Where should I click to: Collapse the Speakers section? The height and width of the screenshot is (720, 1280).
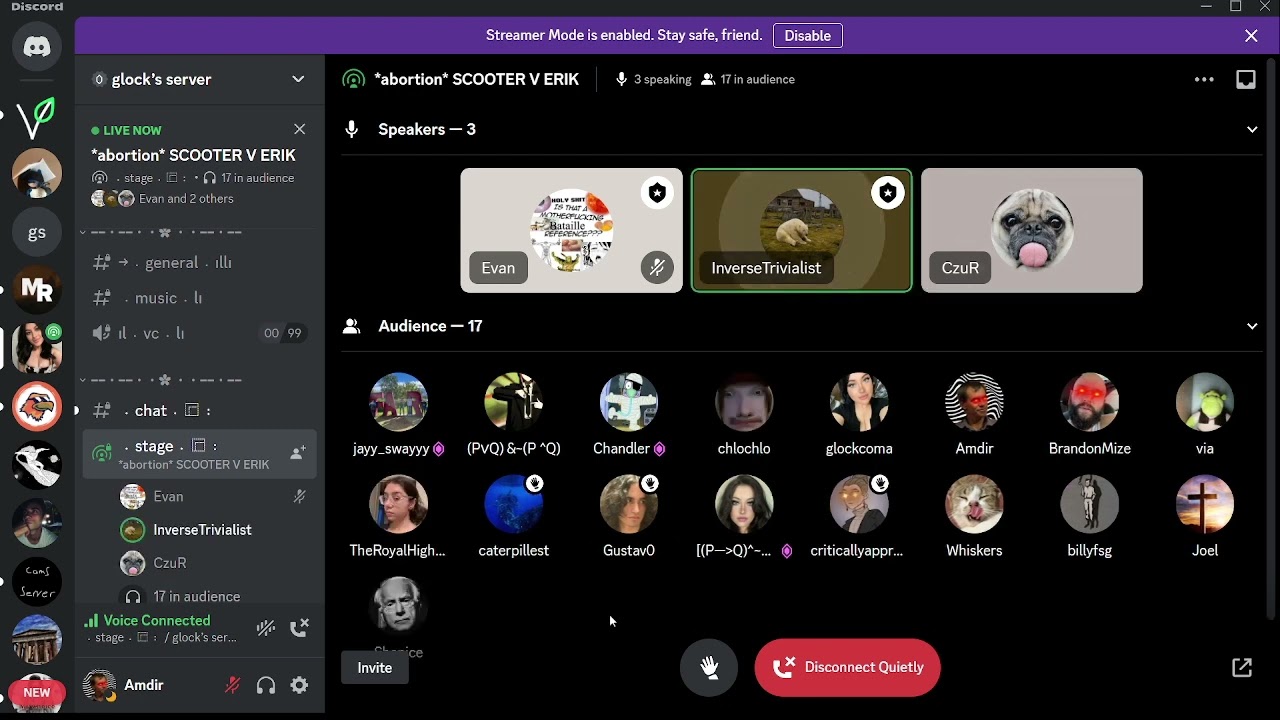pos(1252,129)
